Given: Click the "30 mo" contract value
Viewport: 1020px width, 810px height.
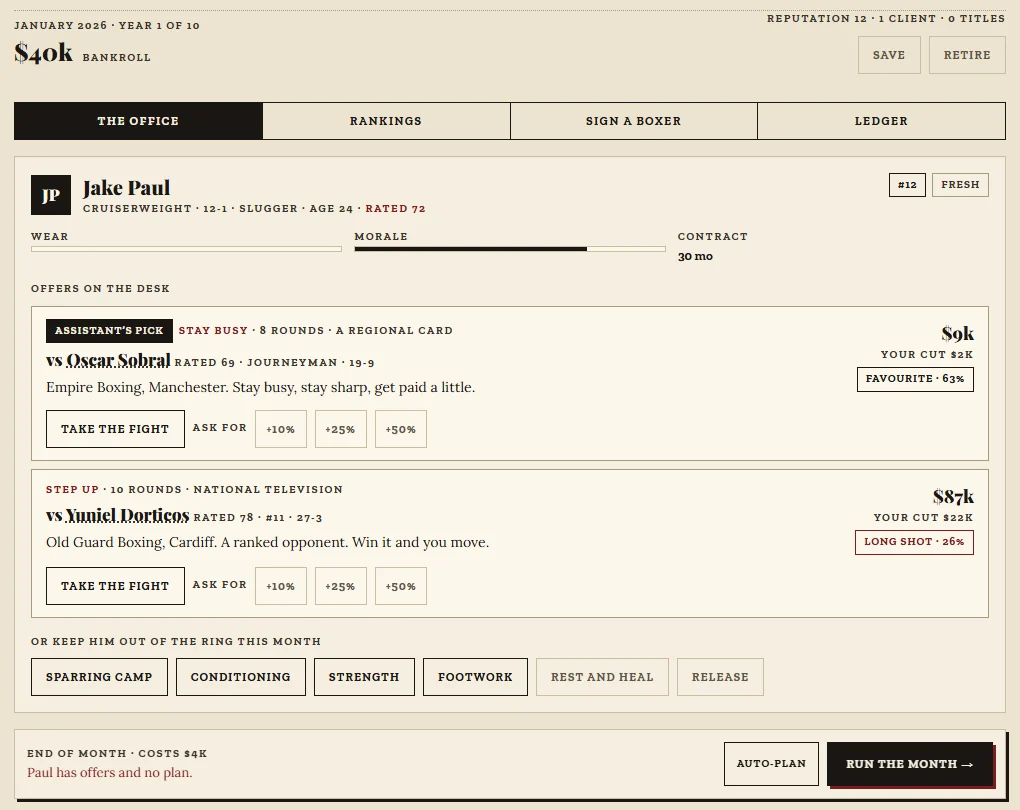Looking at the screenshot, I should 695,256.
